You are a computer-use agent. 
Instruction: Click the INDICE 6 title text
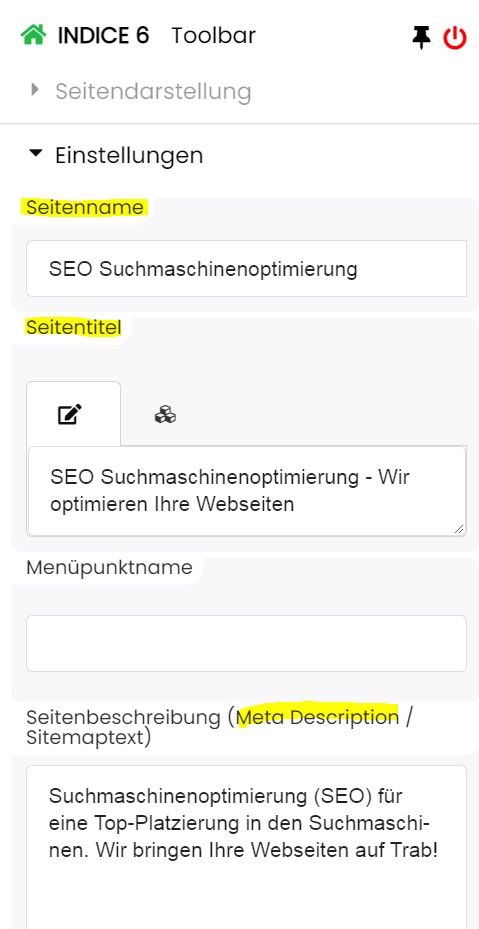tap(103, 36)
